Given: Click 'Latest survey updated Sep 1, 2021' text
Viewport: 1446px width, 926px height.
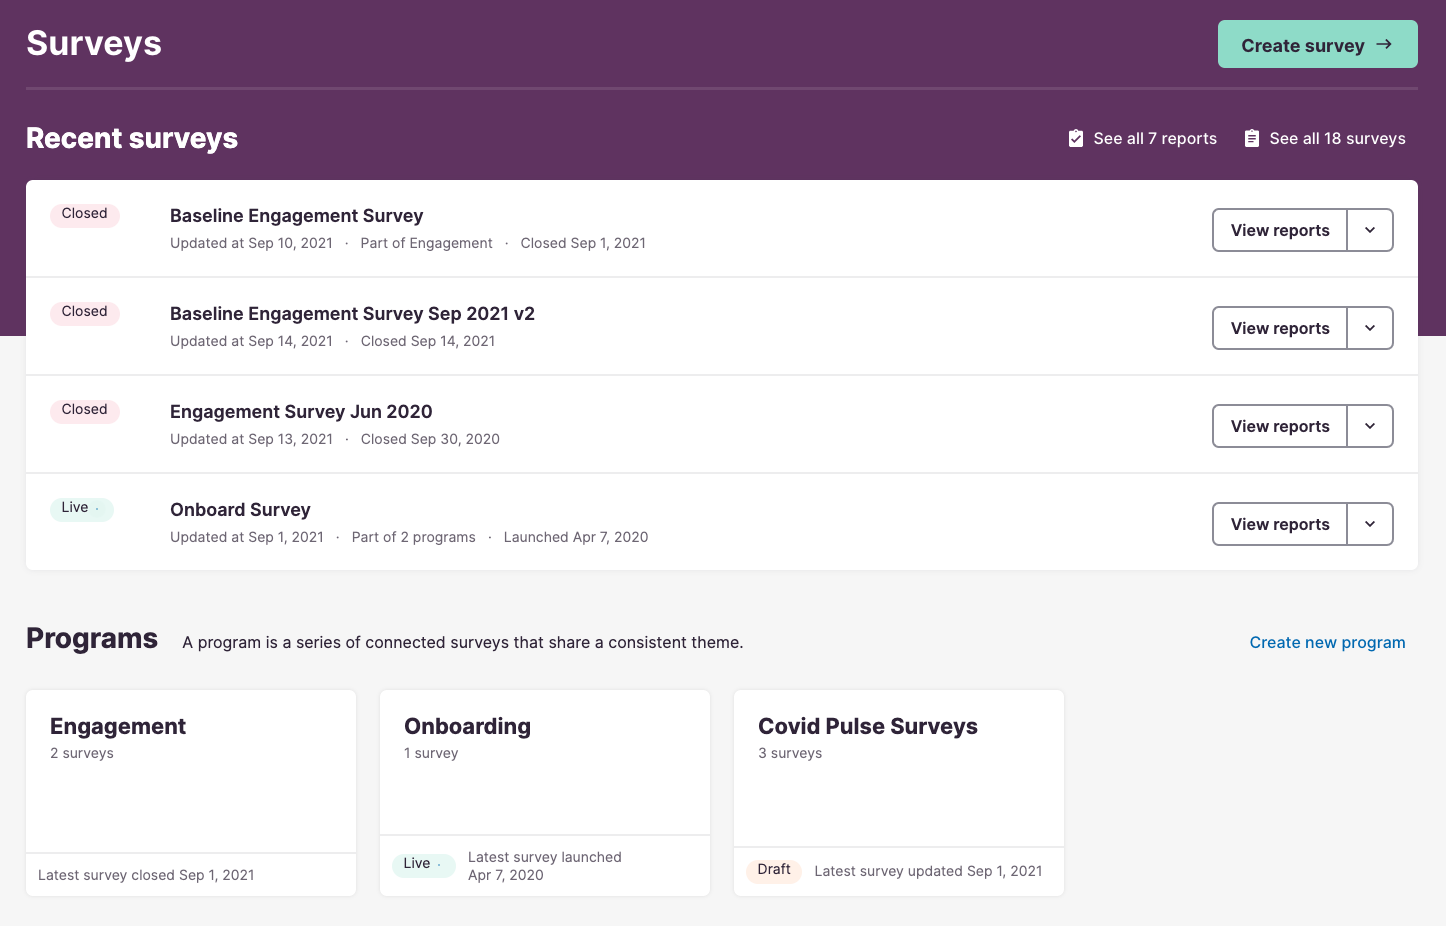Looking at the screenshot, I should pos(928,871).
